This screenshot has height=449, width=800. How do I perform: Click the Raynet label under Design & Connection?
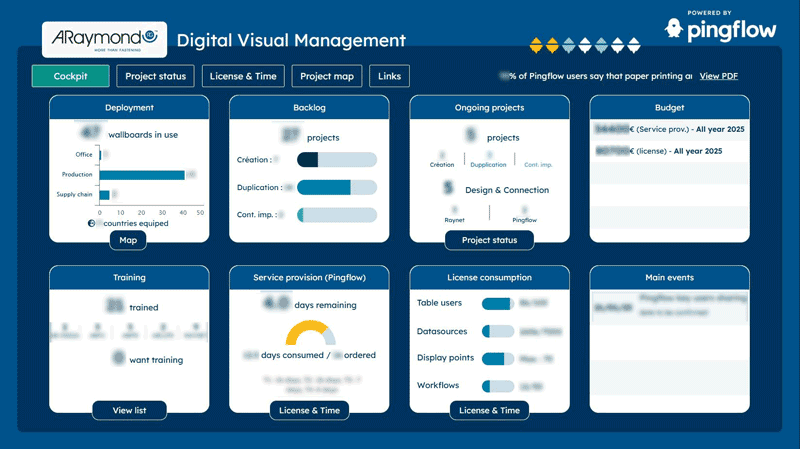tap(454, 220)
